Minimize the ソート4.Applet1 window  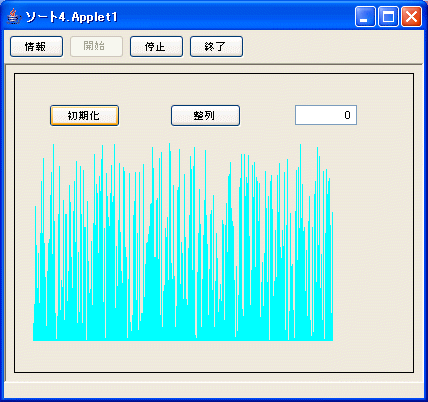[365, 17]
